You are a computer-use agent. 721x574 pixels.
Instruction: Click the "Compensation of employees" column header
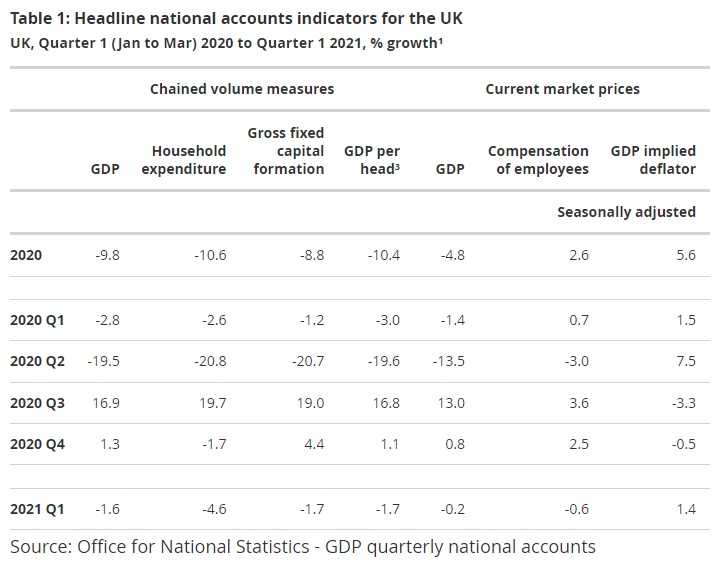pyautogui.click(x=538, y=160)
